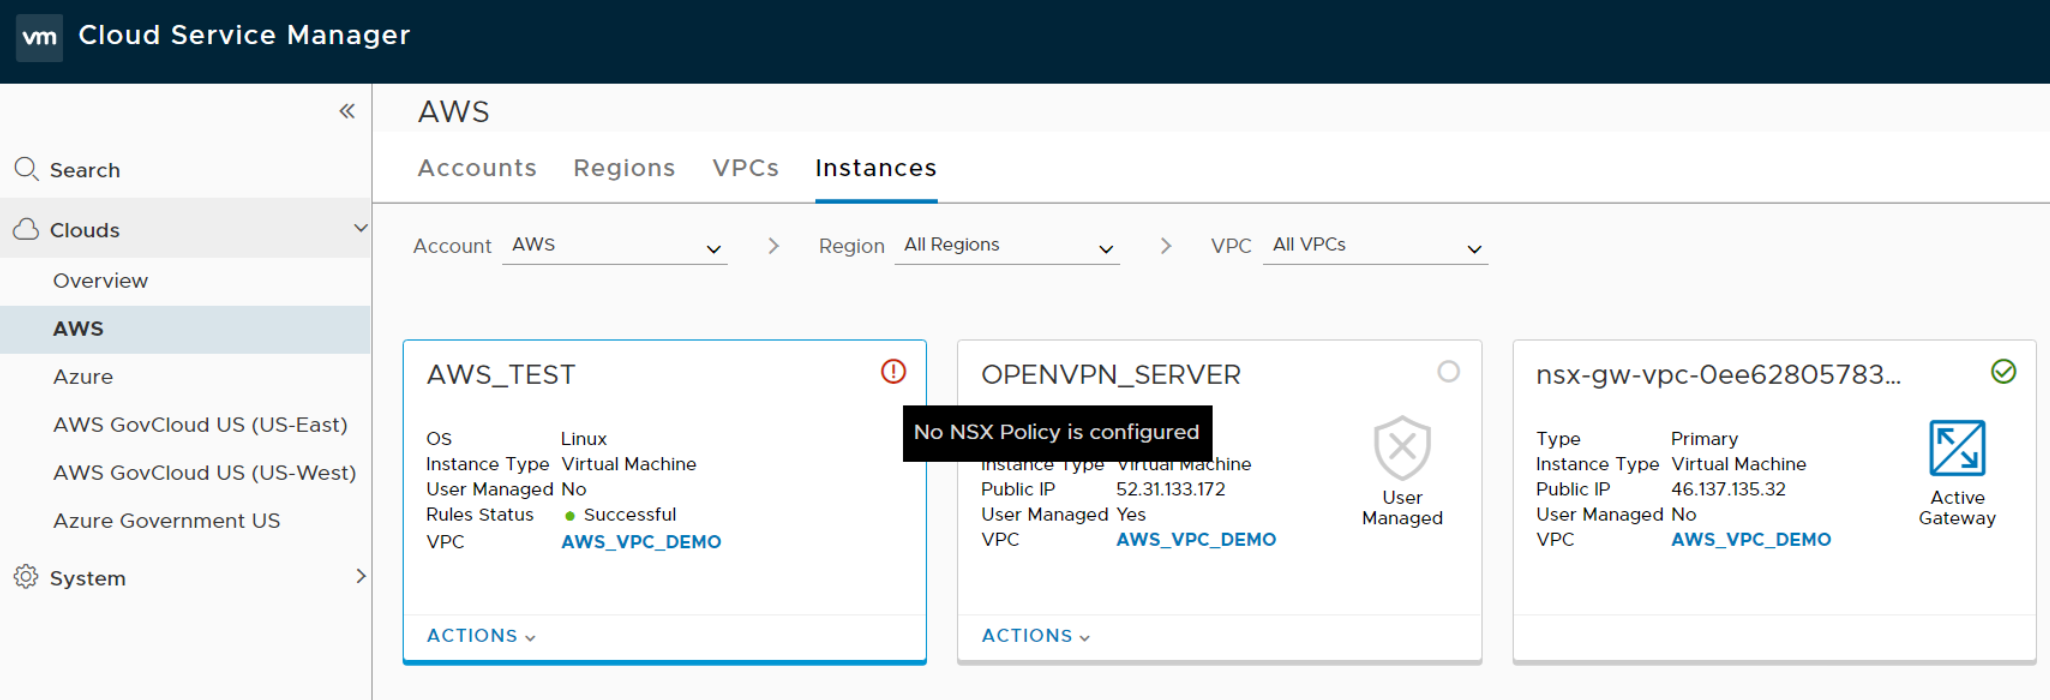Collapse the sidebar with double chevron

pyautogui.click(x=347, y=111)
